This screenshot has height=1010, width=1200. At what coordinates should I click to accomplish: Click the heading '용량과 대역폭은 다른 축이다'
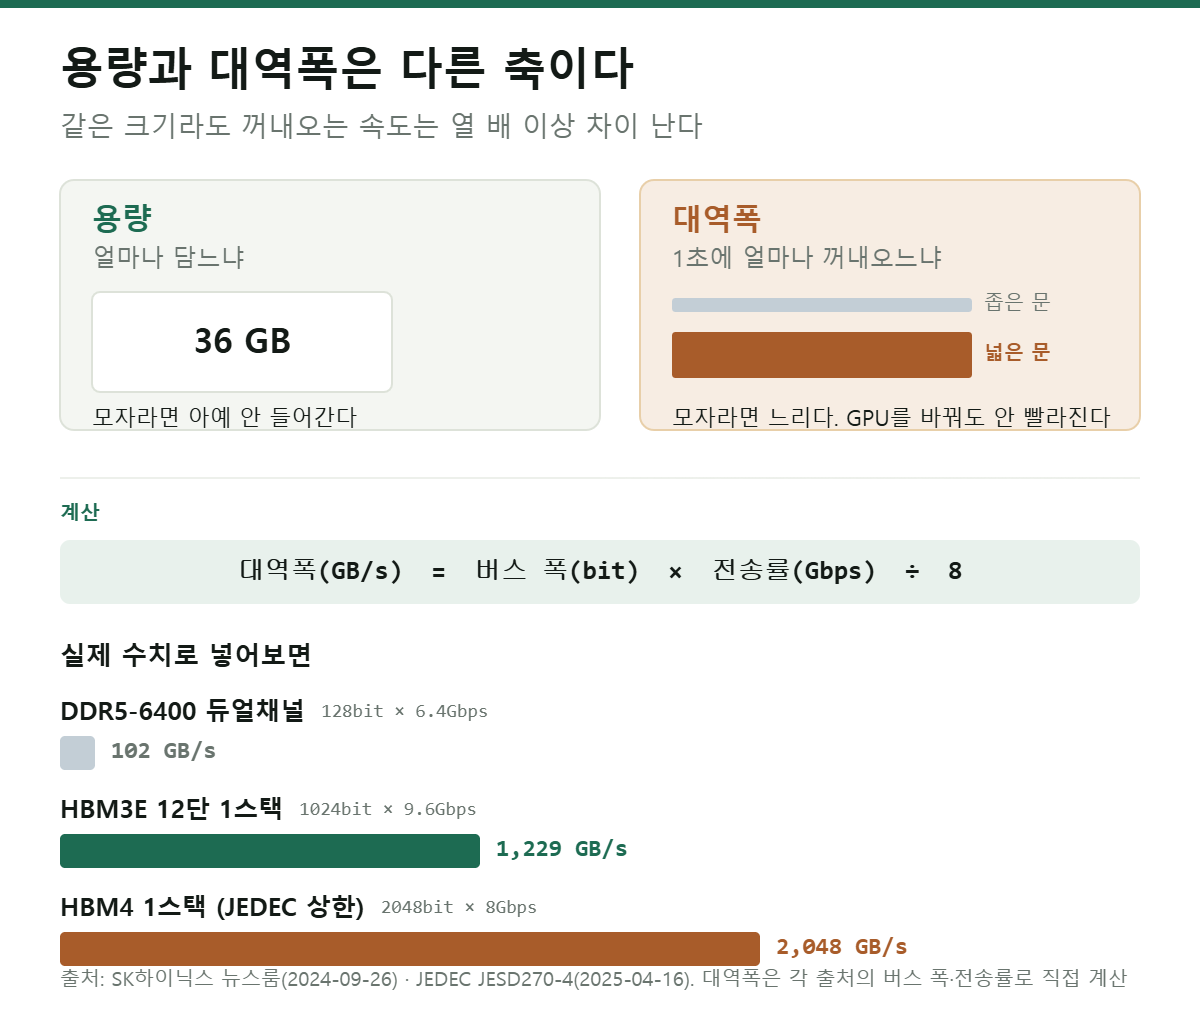click(347, 68)
